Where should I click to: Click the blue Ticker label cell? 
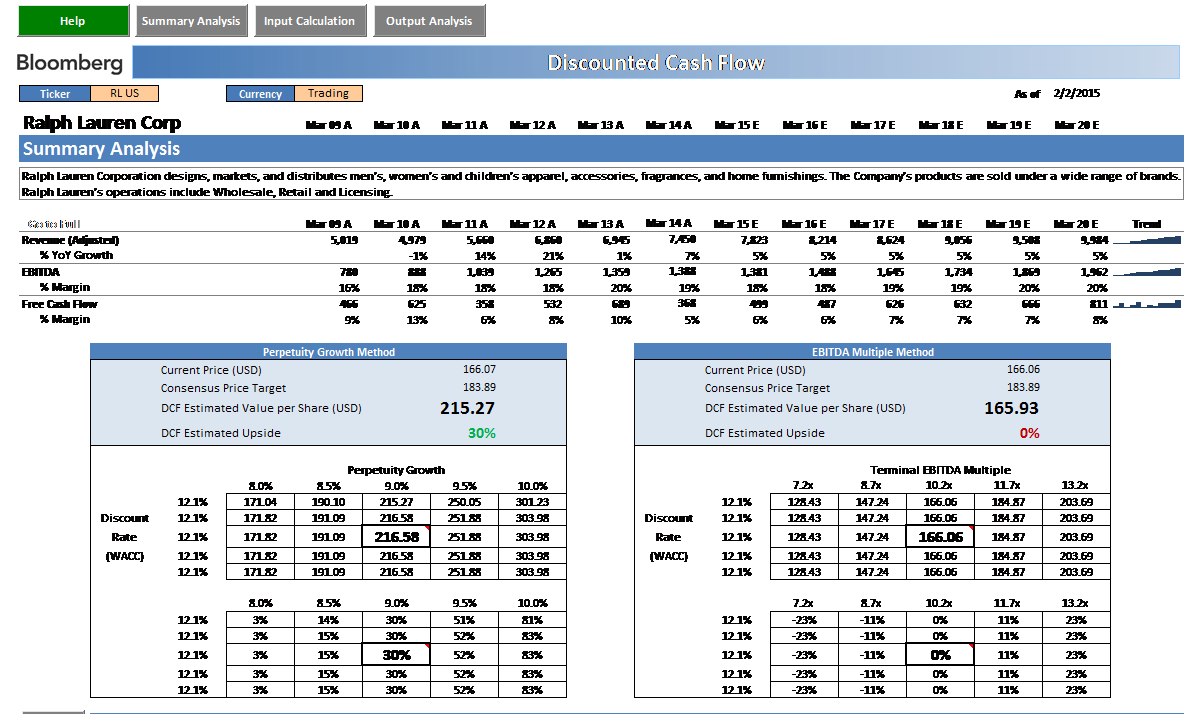click(x=55, y=93)
